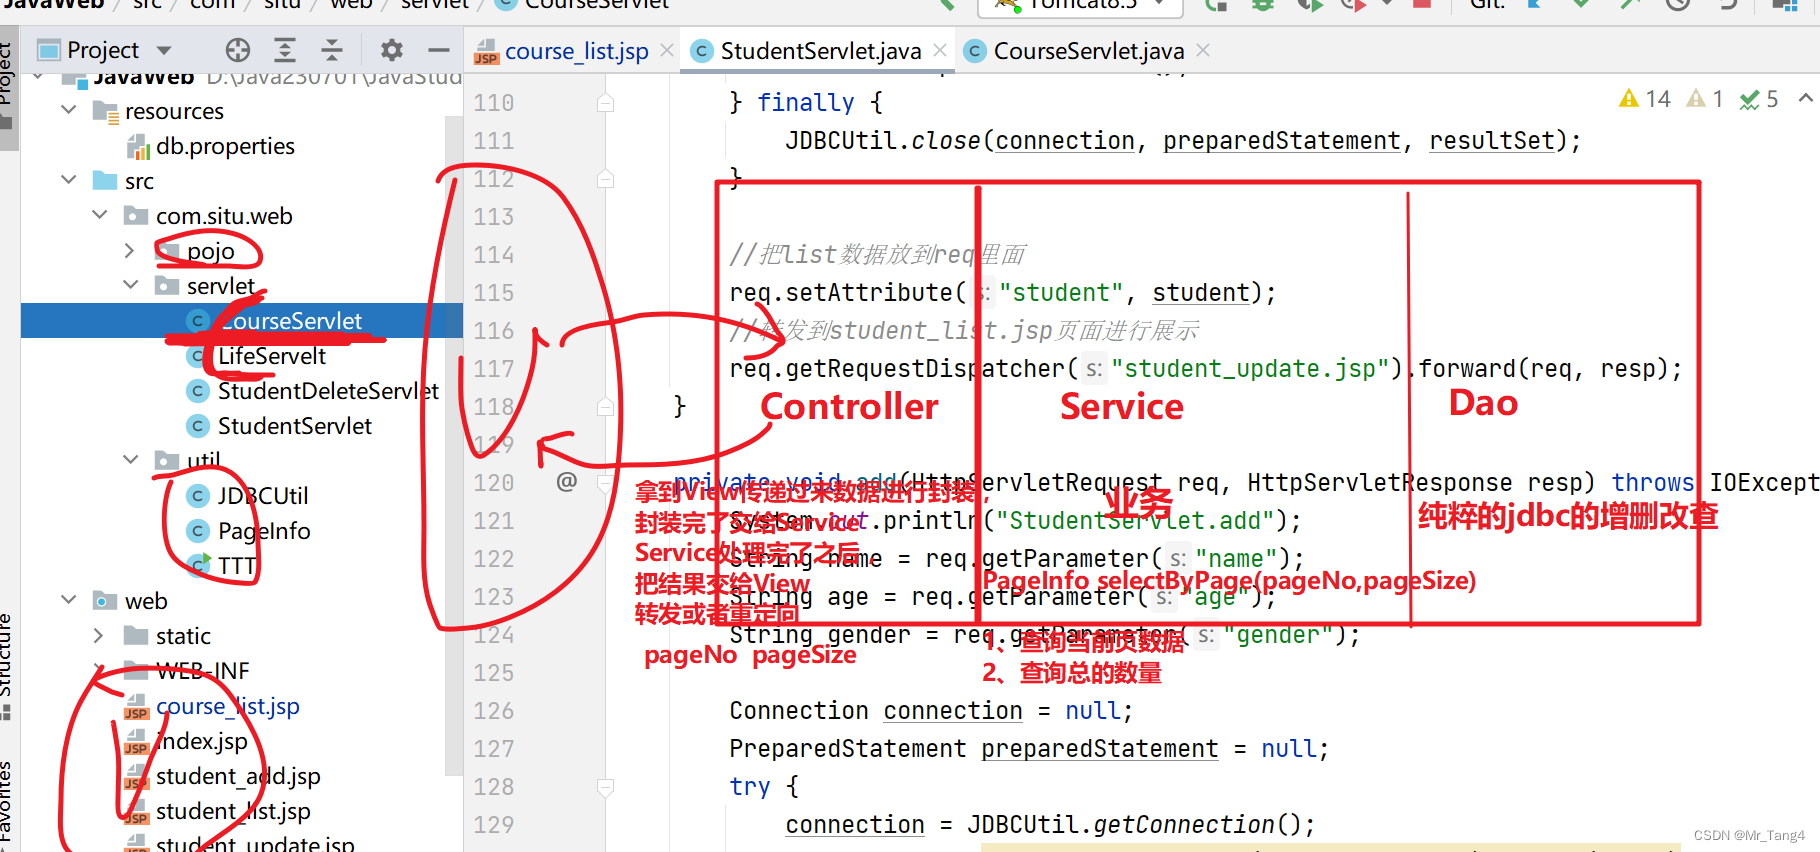Viewport: 1820px width, 852px height.
Task: Collapse the resources folder
Action: (69, 110)
